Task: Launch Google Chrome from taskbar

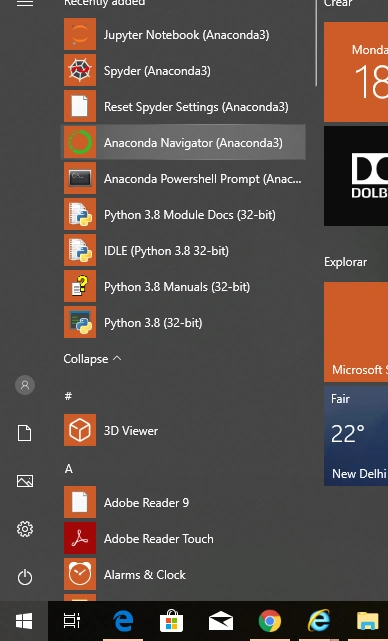Action: 270,621
